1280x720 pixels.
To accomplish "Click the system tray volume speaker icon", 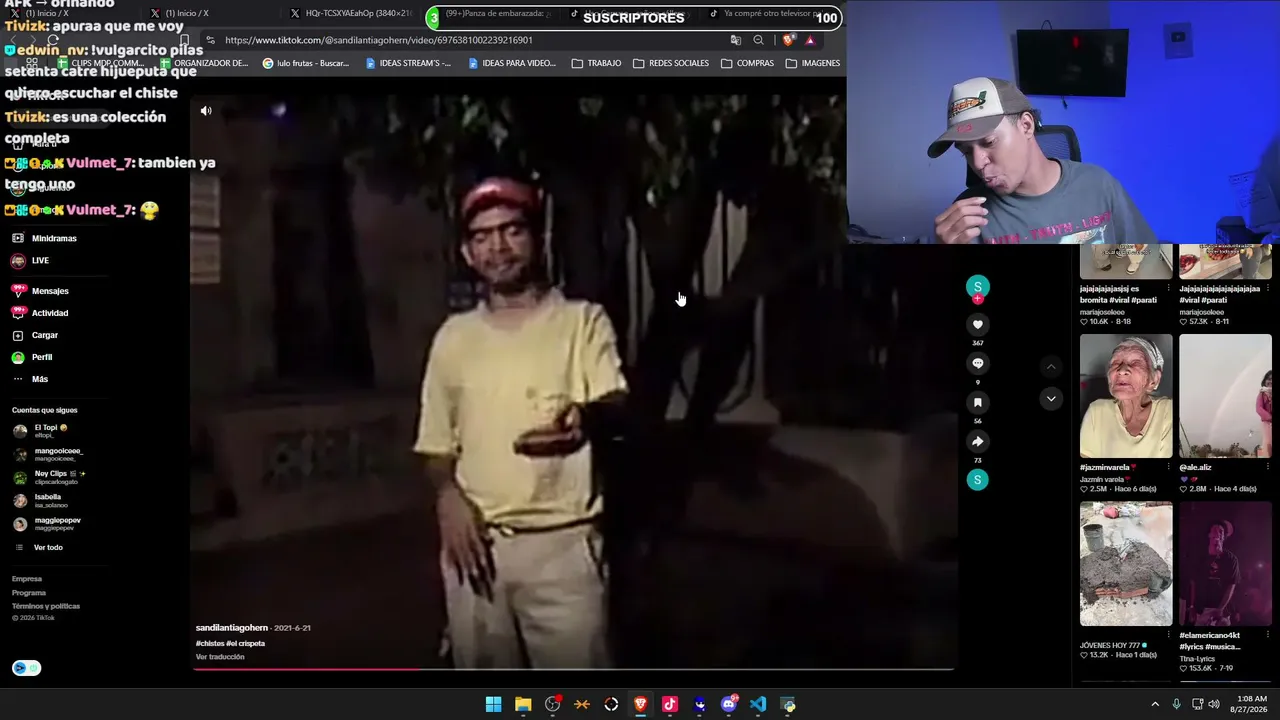I will (1214, 704).
